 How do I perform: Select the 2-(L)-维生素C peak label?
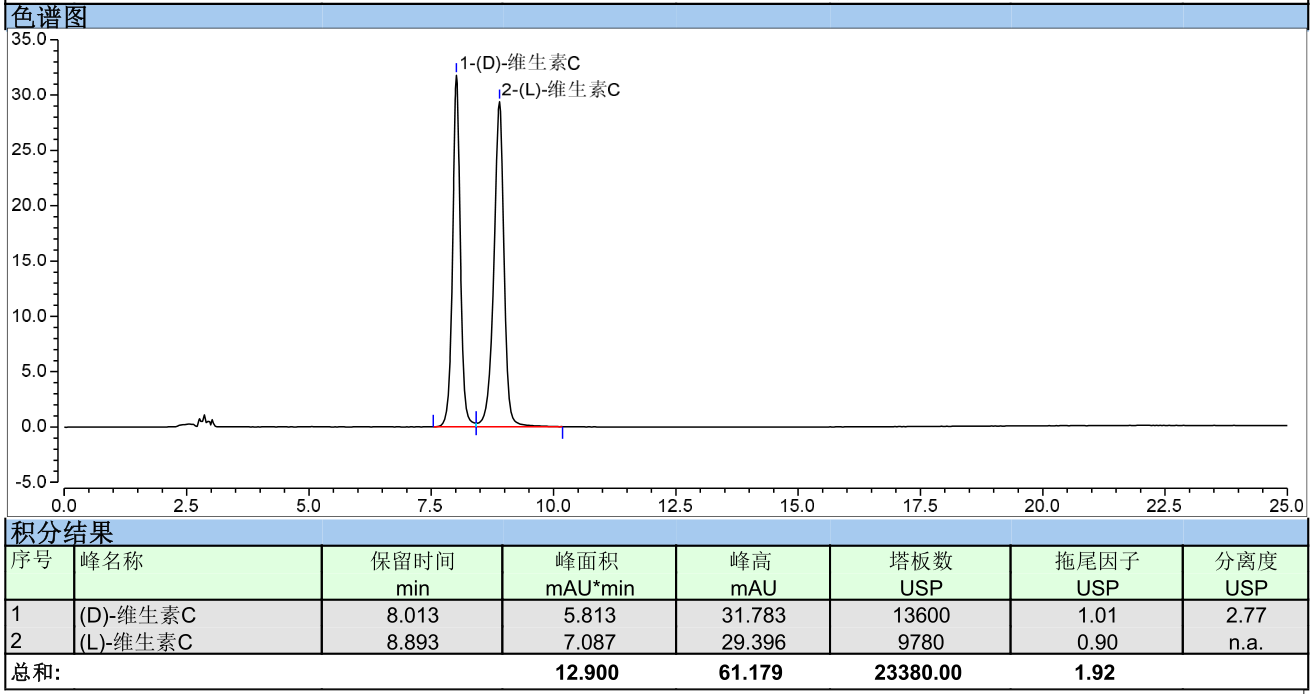[x=560, y=90]
